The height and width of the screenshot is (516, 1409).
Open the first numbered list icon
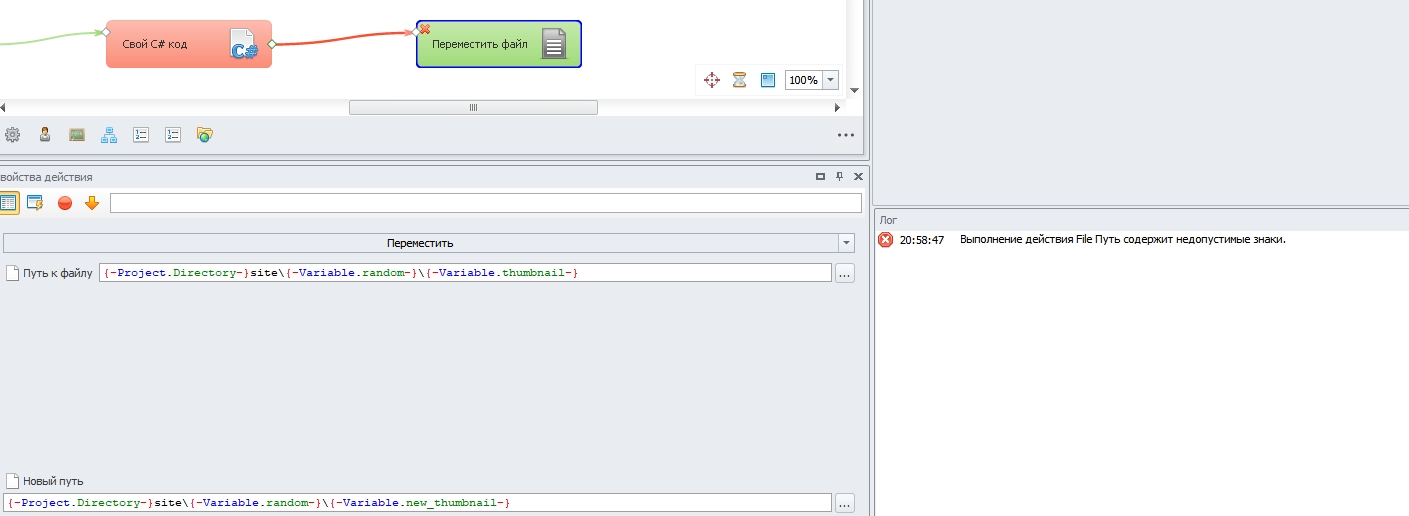(141, 134)
